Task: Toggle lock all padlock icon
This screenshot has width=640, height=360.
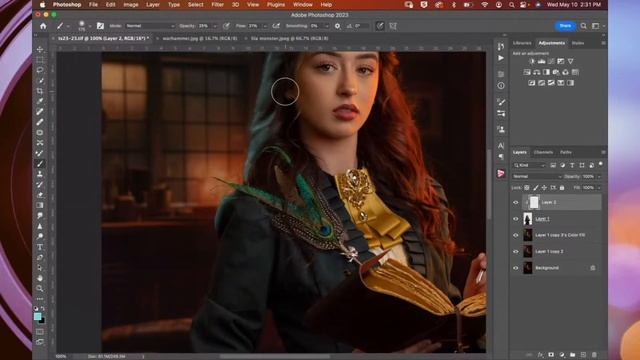Action: point(562,188)
